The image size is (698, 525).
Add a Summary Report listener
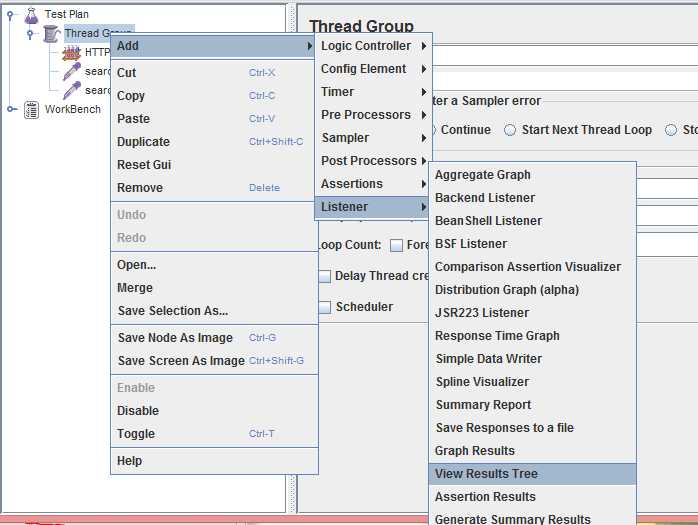[x=532, y=405]
